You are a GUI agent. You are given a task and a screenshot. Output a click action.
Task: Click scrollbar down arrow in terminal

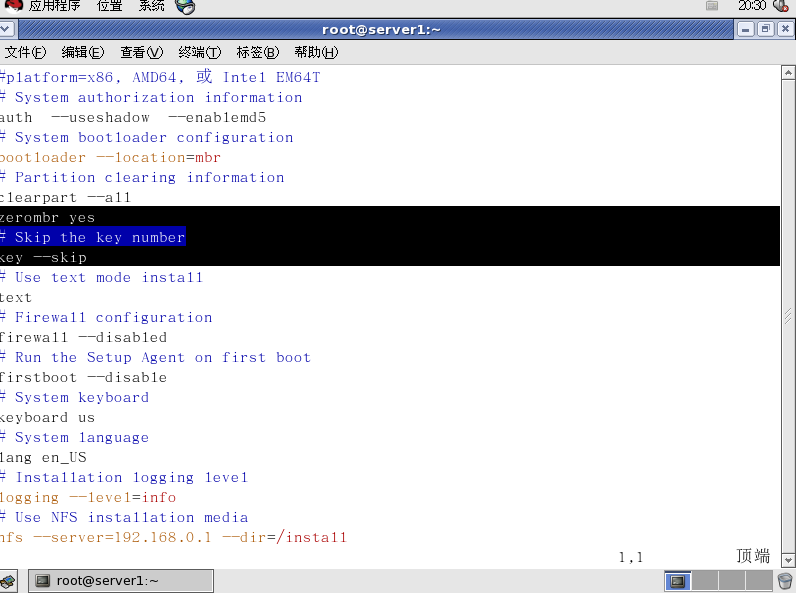788,561
